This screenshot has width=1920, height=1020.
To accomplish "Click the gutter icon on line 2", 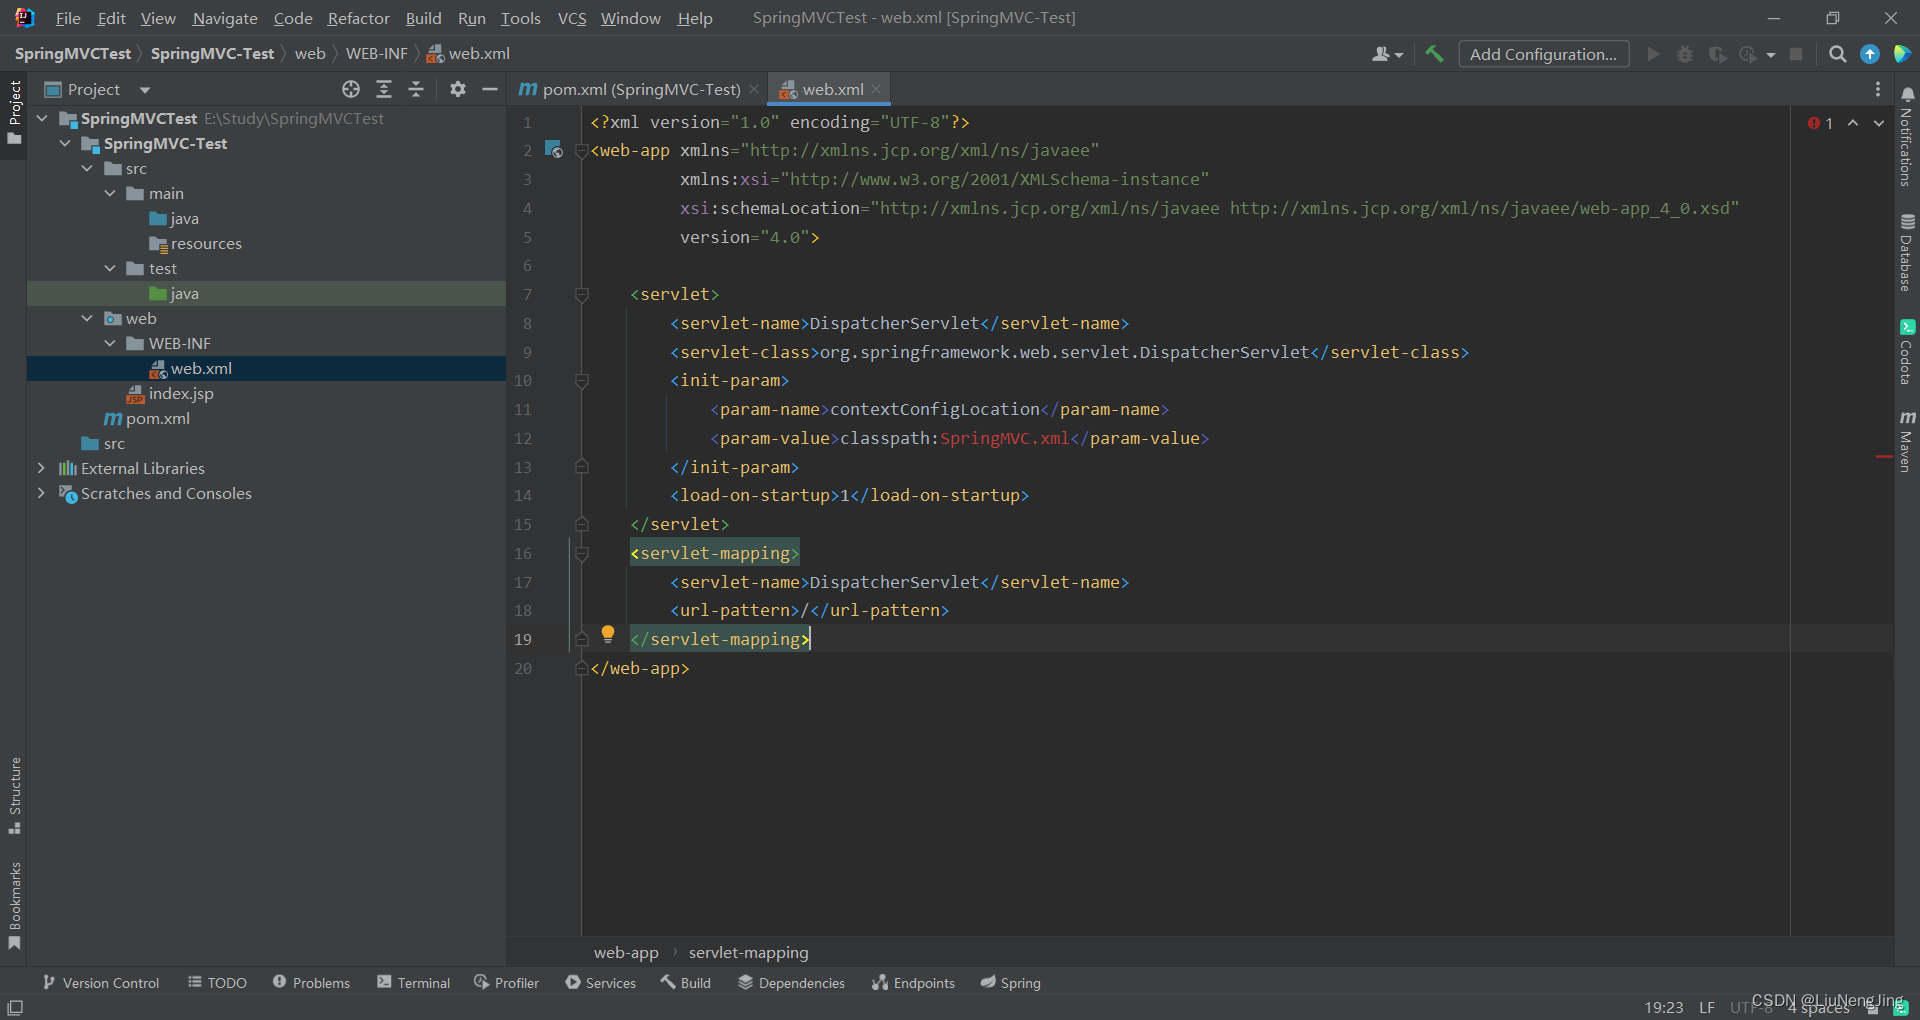I will pos(553,150).
